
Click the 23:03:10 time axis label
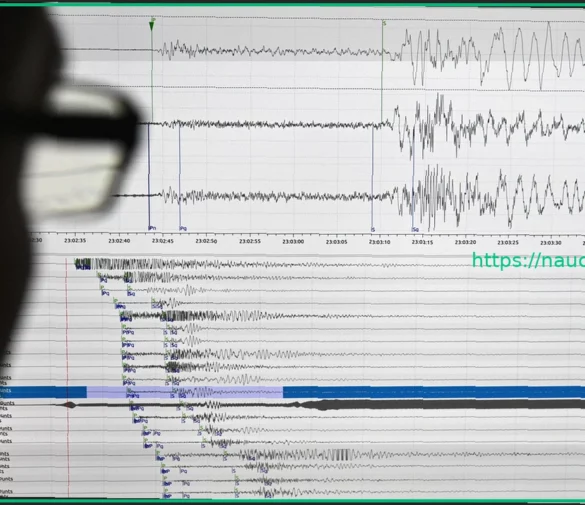pos(379,242)
